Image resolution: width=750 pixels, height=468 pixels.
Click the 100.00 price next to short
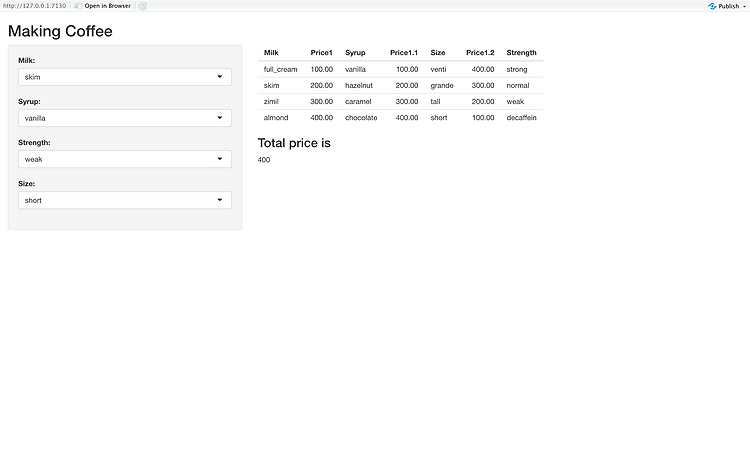pos(483,118)
